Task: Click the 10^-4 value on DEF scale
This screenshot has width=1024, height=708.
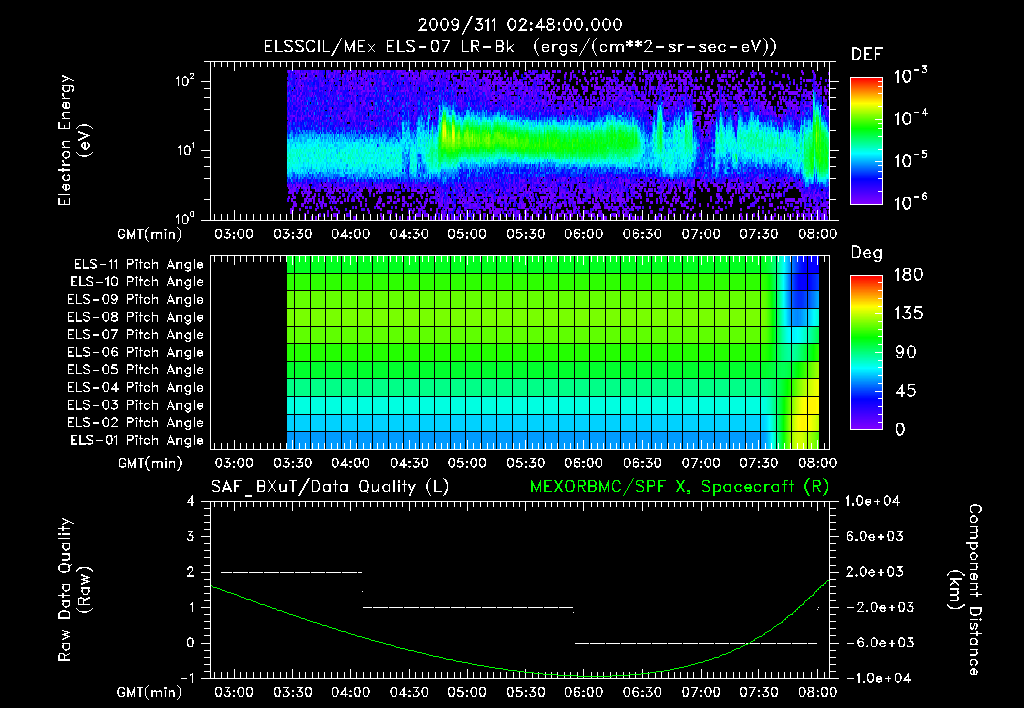Action: pyautogui.click(x=910, y=117)
